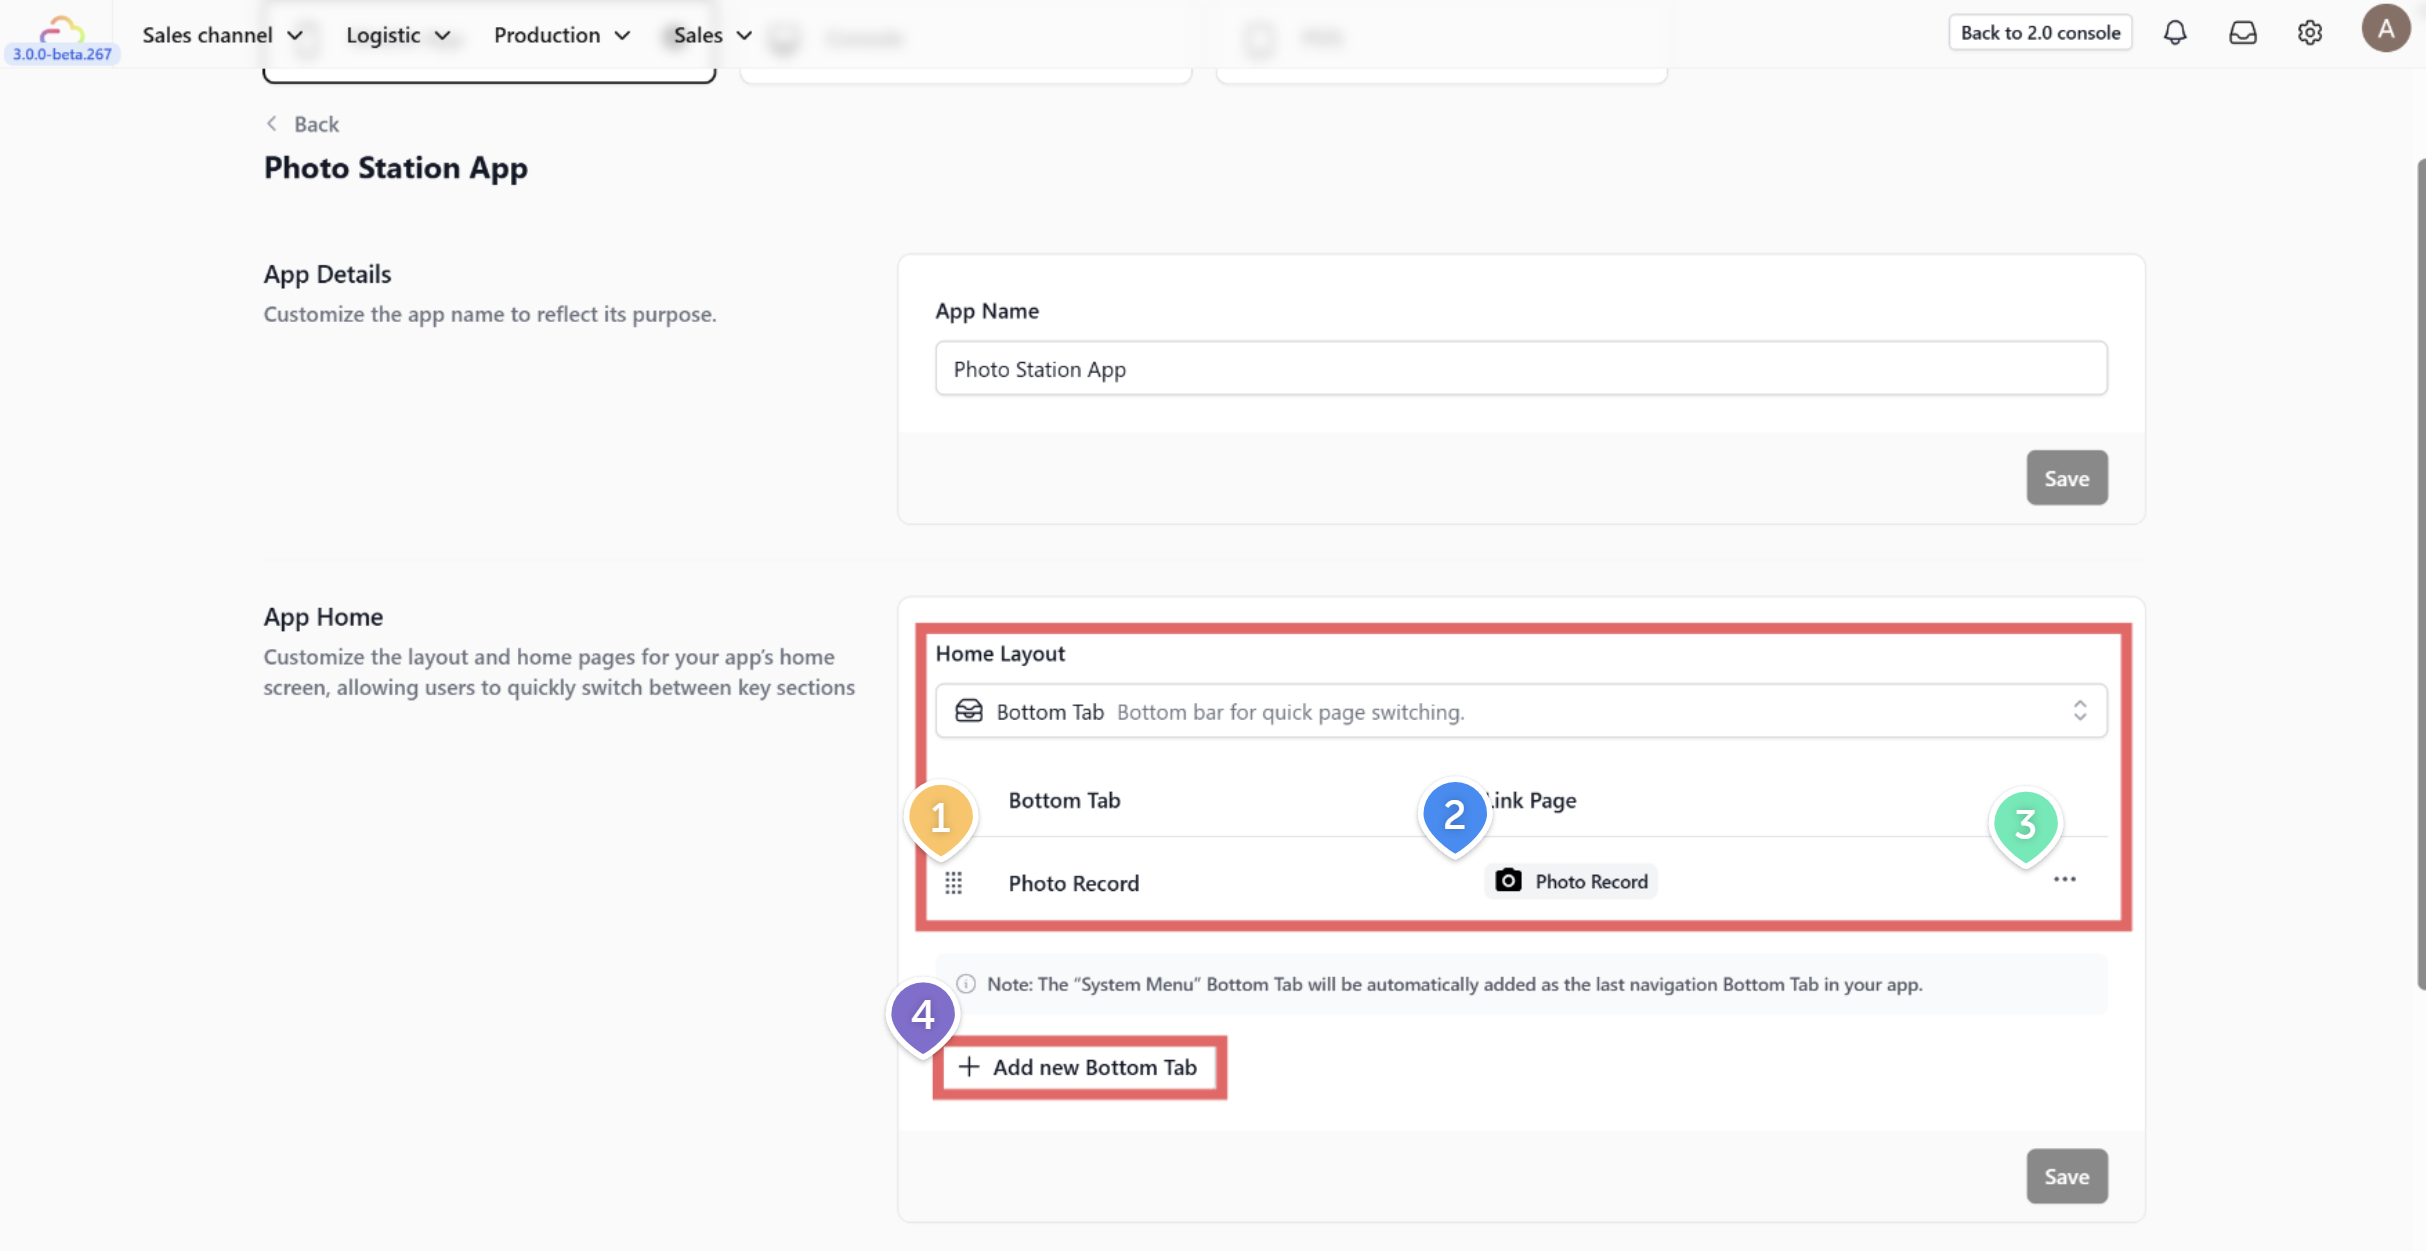Expand the Logistic menu
This screenshot has height=1251, width=2426.
397,35
